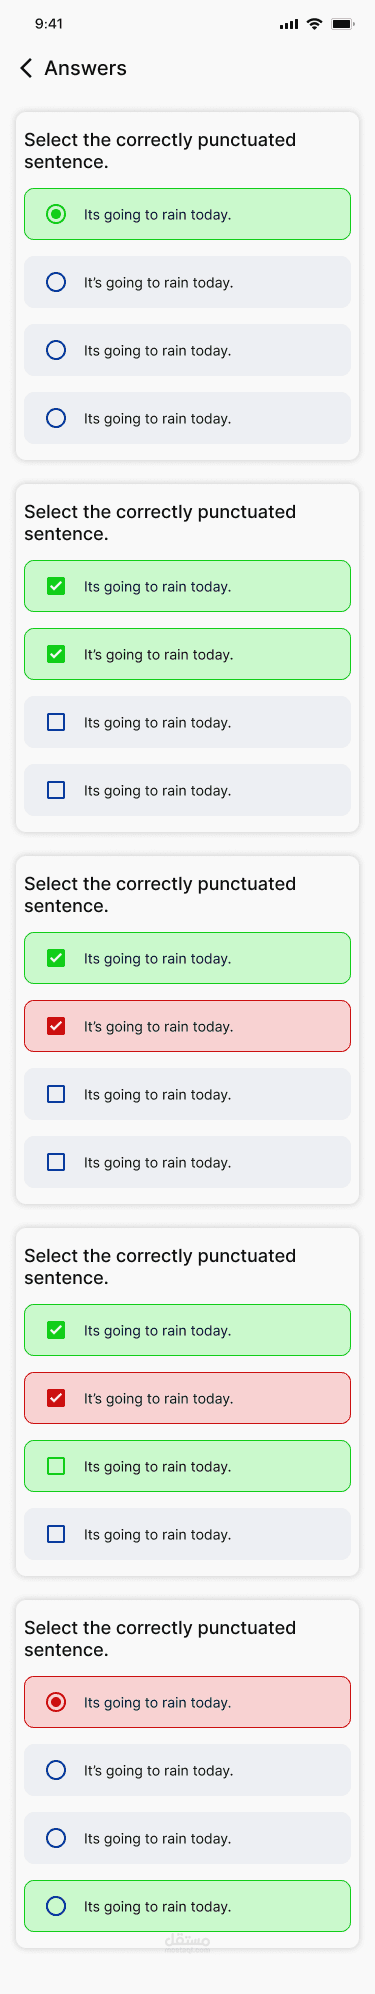Viewport: 375px width, 1994px height.
Task: Tap the back arrow next to Answers
Action: pyautogui.click(x=26, y=68)
